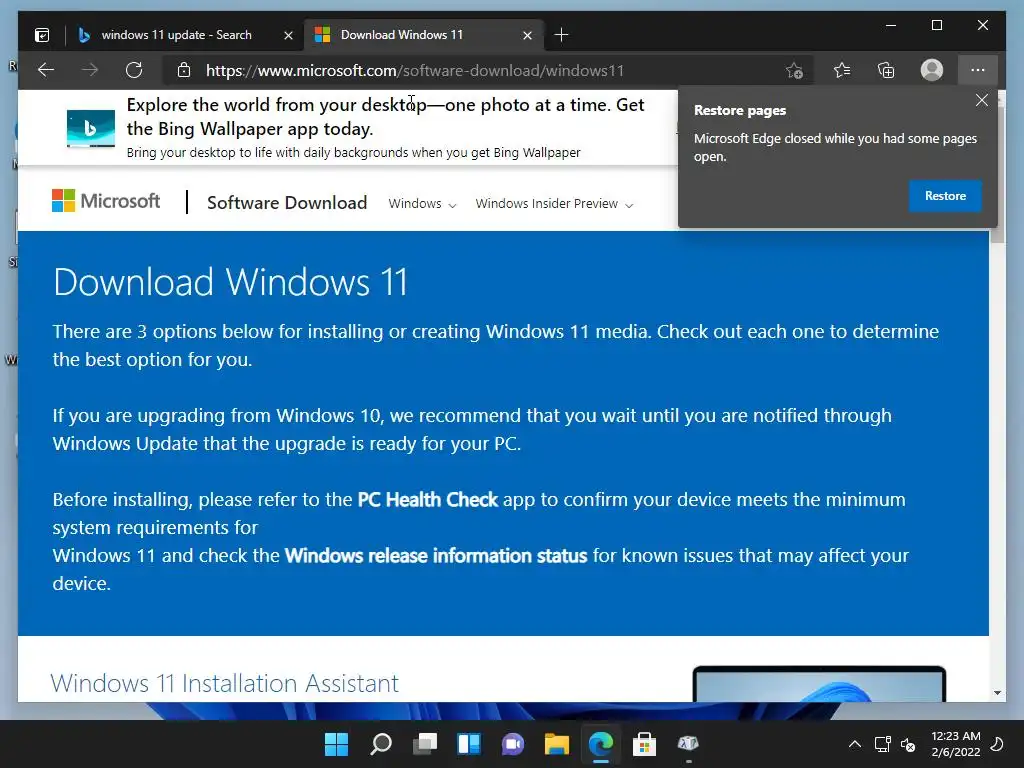Open the tab actions menu icon
Image resolution: width=1024 pixels, height=768 pixels.
[x=42, y=35]
